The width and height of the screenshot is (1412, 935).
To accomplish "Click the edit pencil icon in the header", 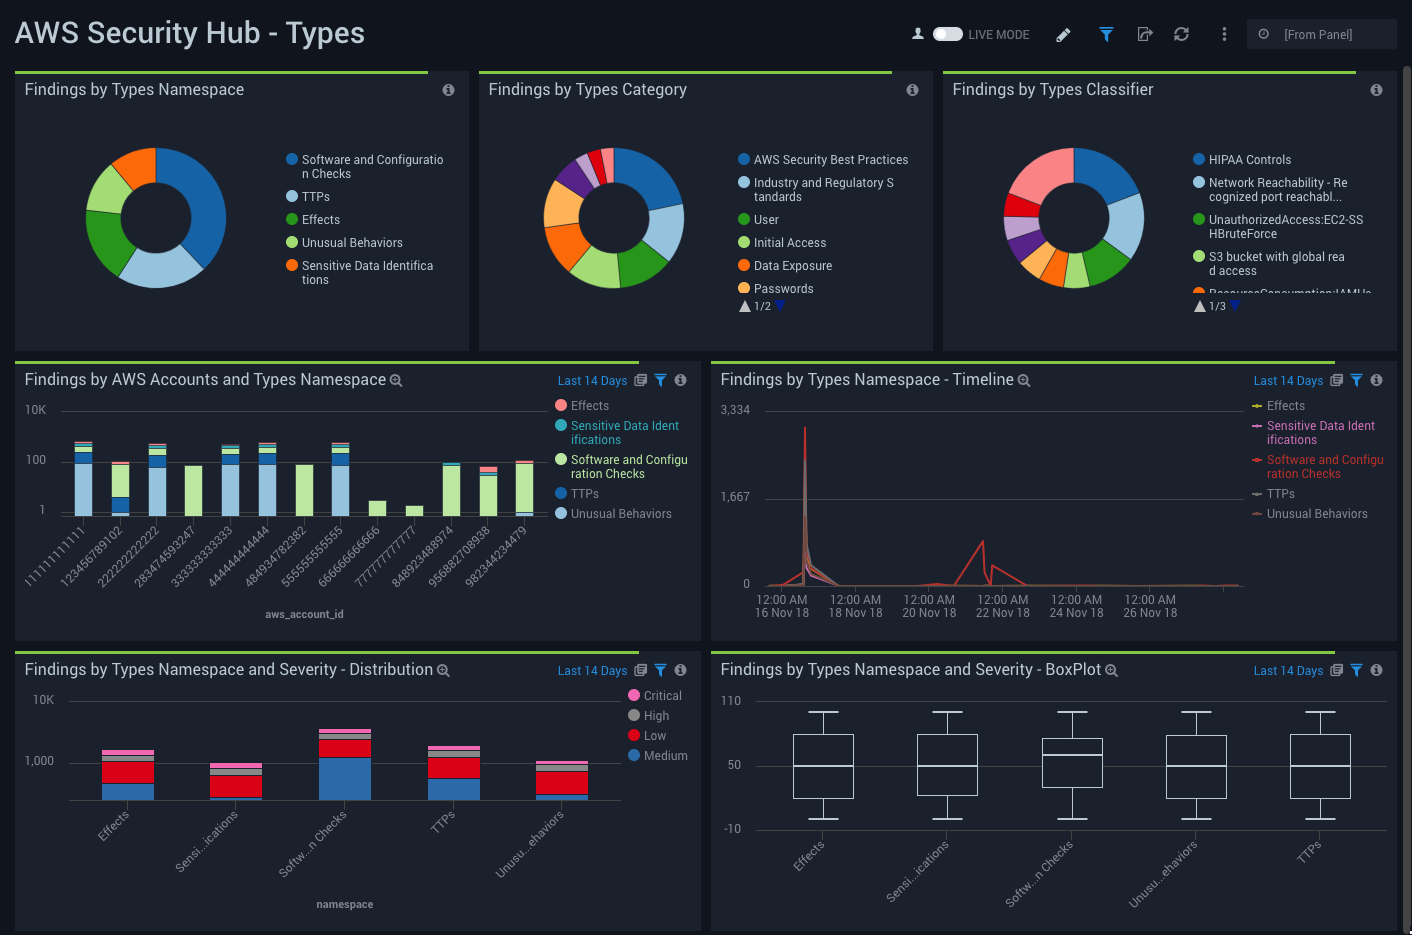I will pos(1063,34).
